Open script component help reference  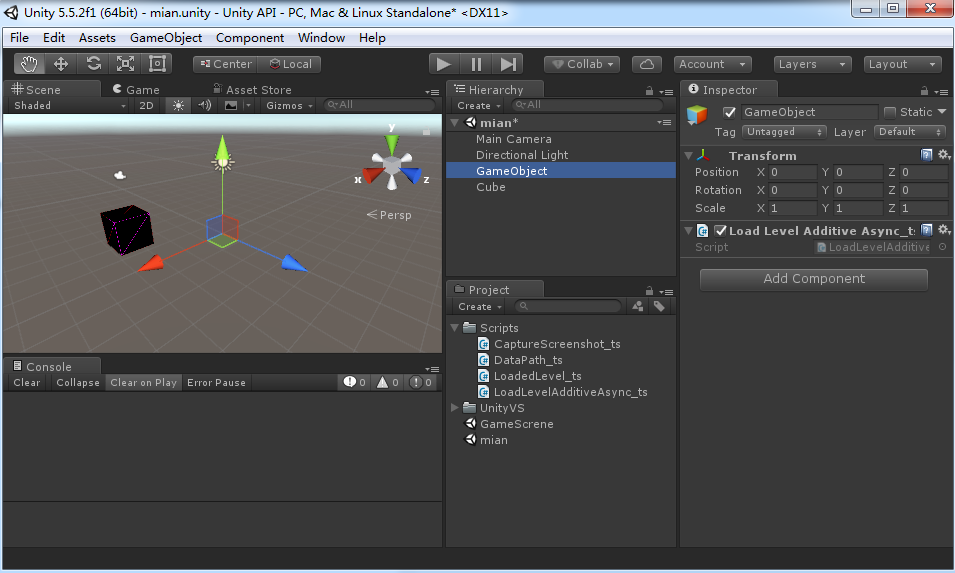[926, 230]
